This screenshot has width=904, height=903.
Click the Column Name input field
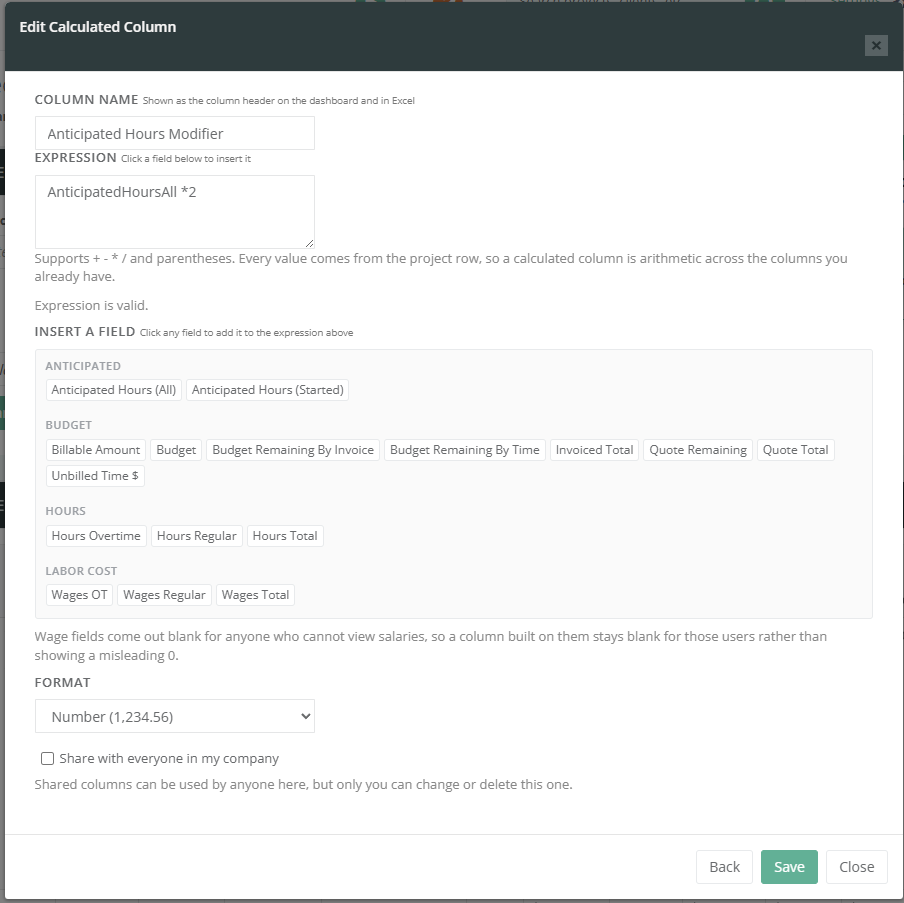[x=175, y=133]
